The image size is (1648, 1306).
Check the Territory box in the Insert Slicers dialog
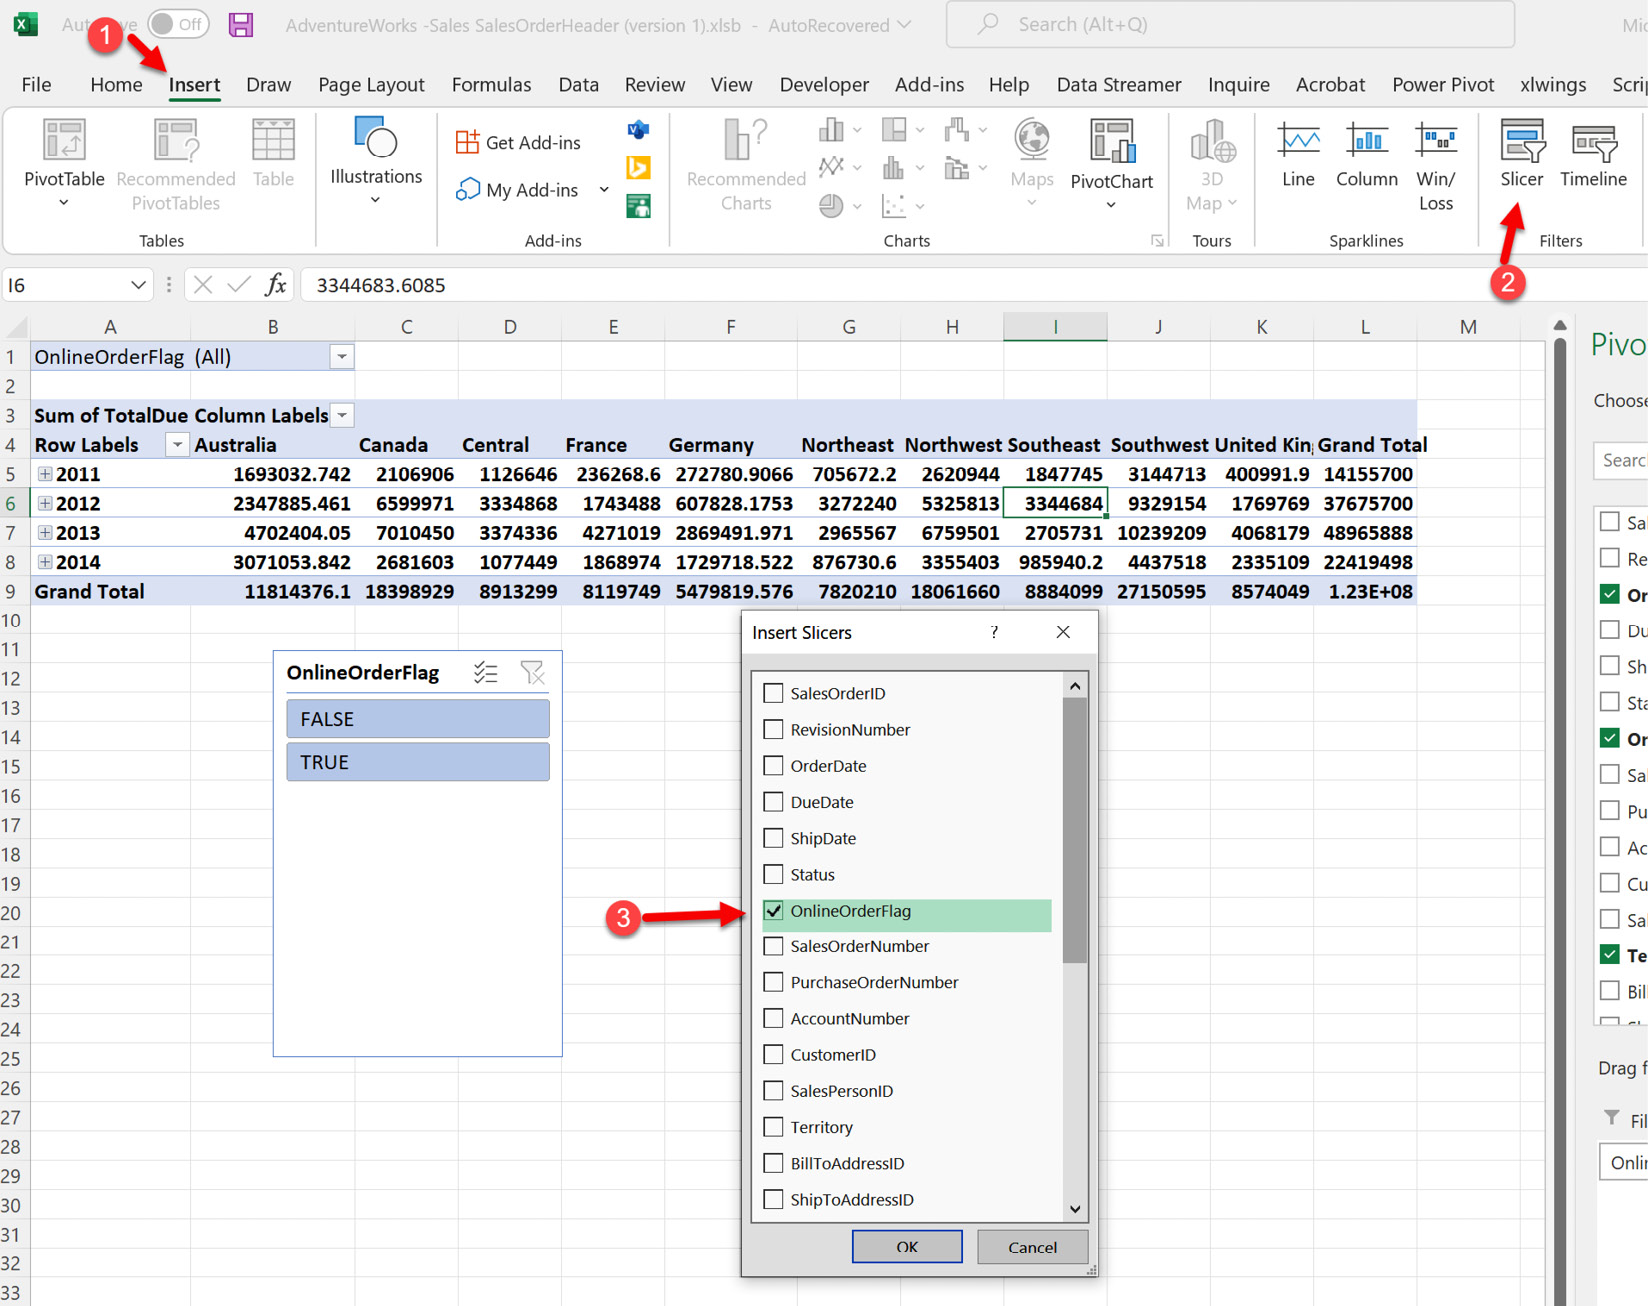[773, 1127]
